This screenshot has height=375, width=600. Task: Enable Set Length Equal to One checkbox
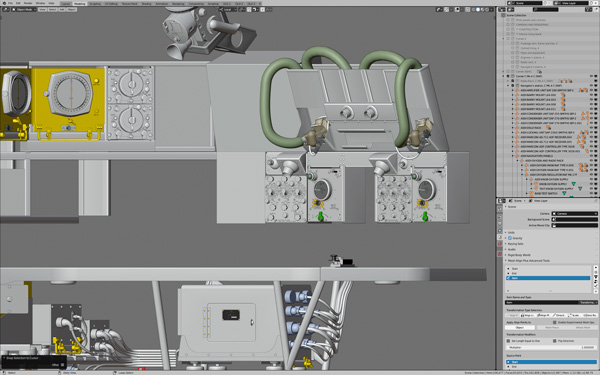point(509,341)
